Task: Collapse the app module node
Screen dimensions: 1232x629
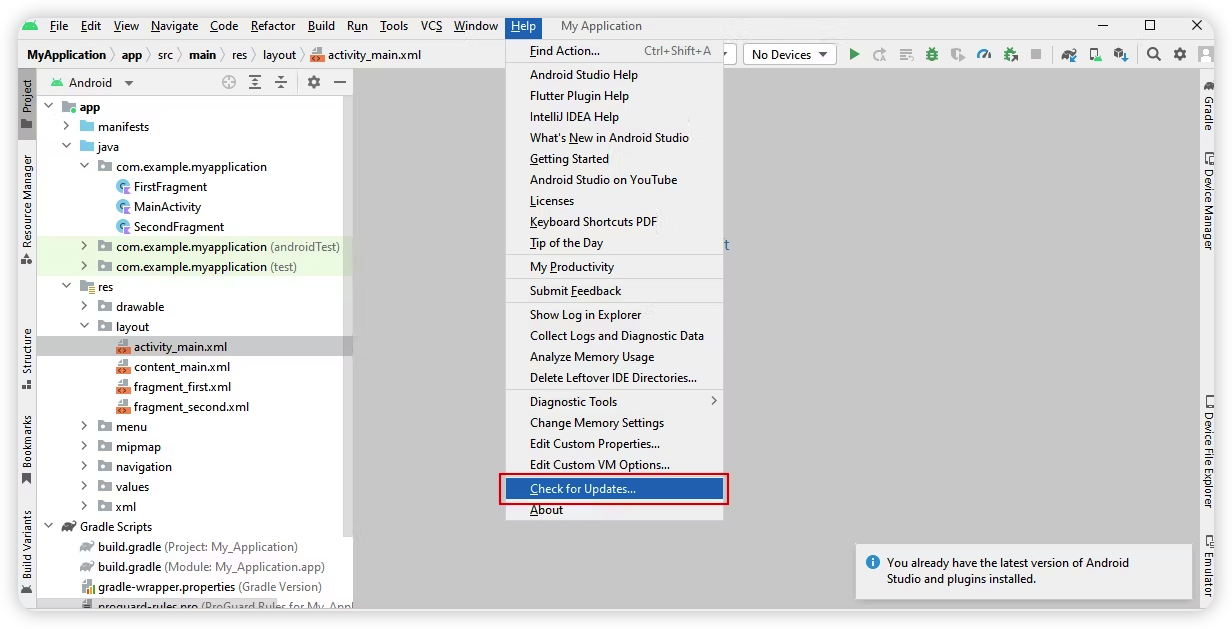Action: pyautogui.click(x=48, y=106)
